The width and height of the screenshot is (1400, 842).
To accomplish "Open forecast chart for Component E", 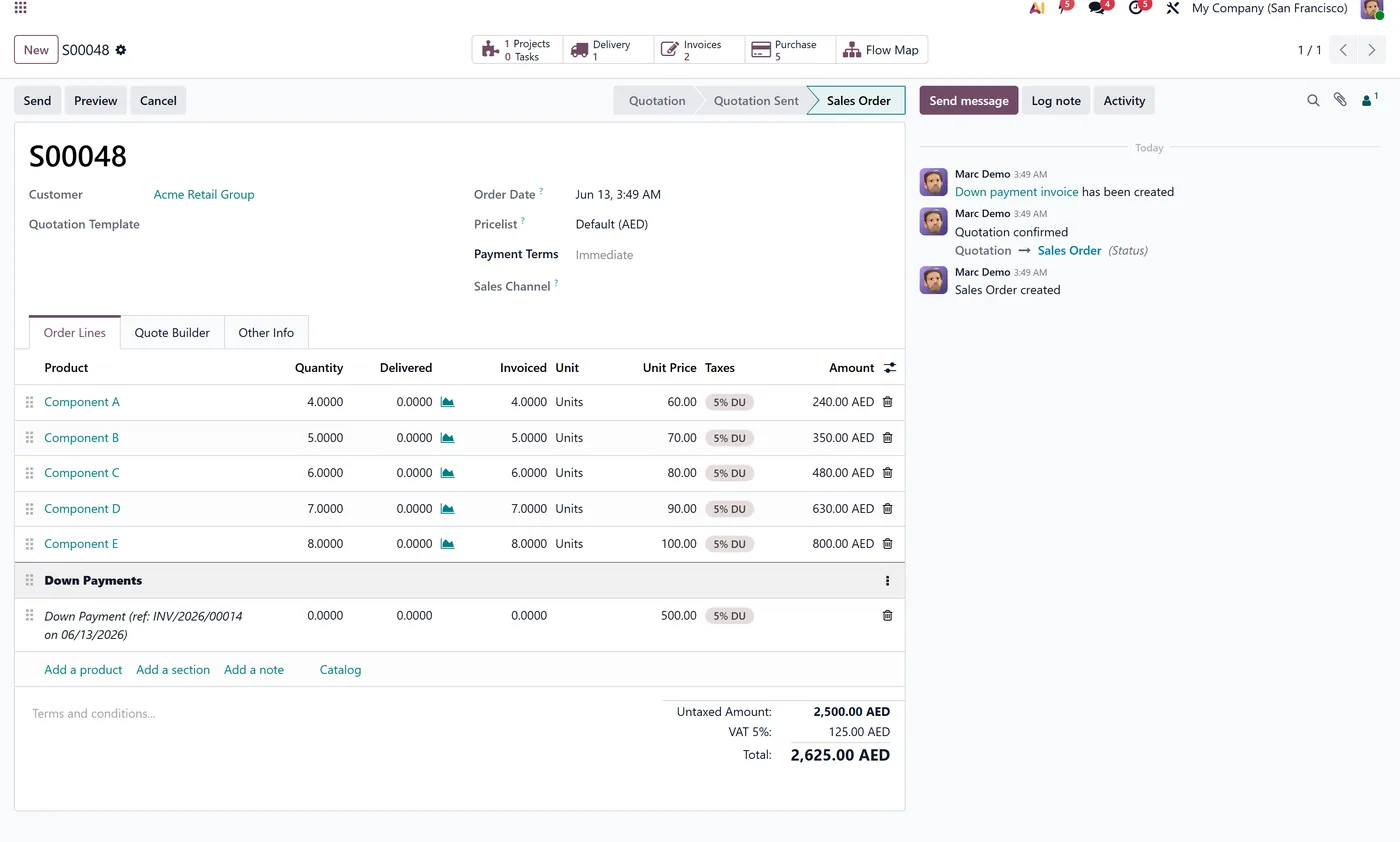I will point(448,544).
